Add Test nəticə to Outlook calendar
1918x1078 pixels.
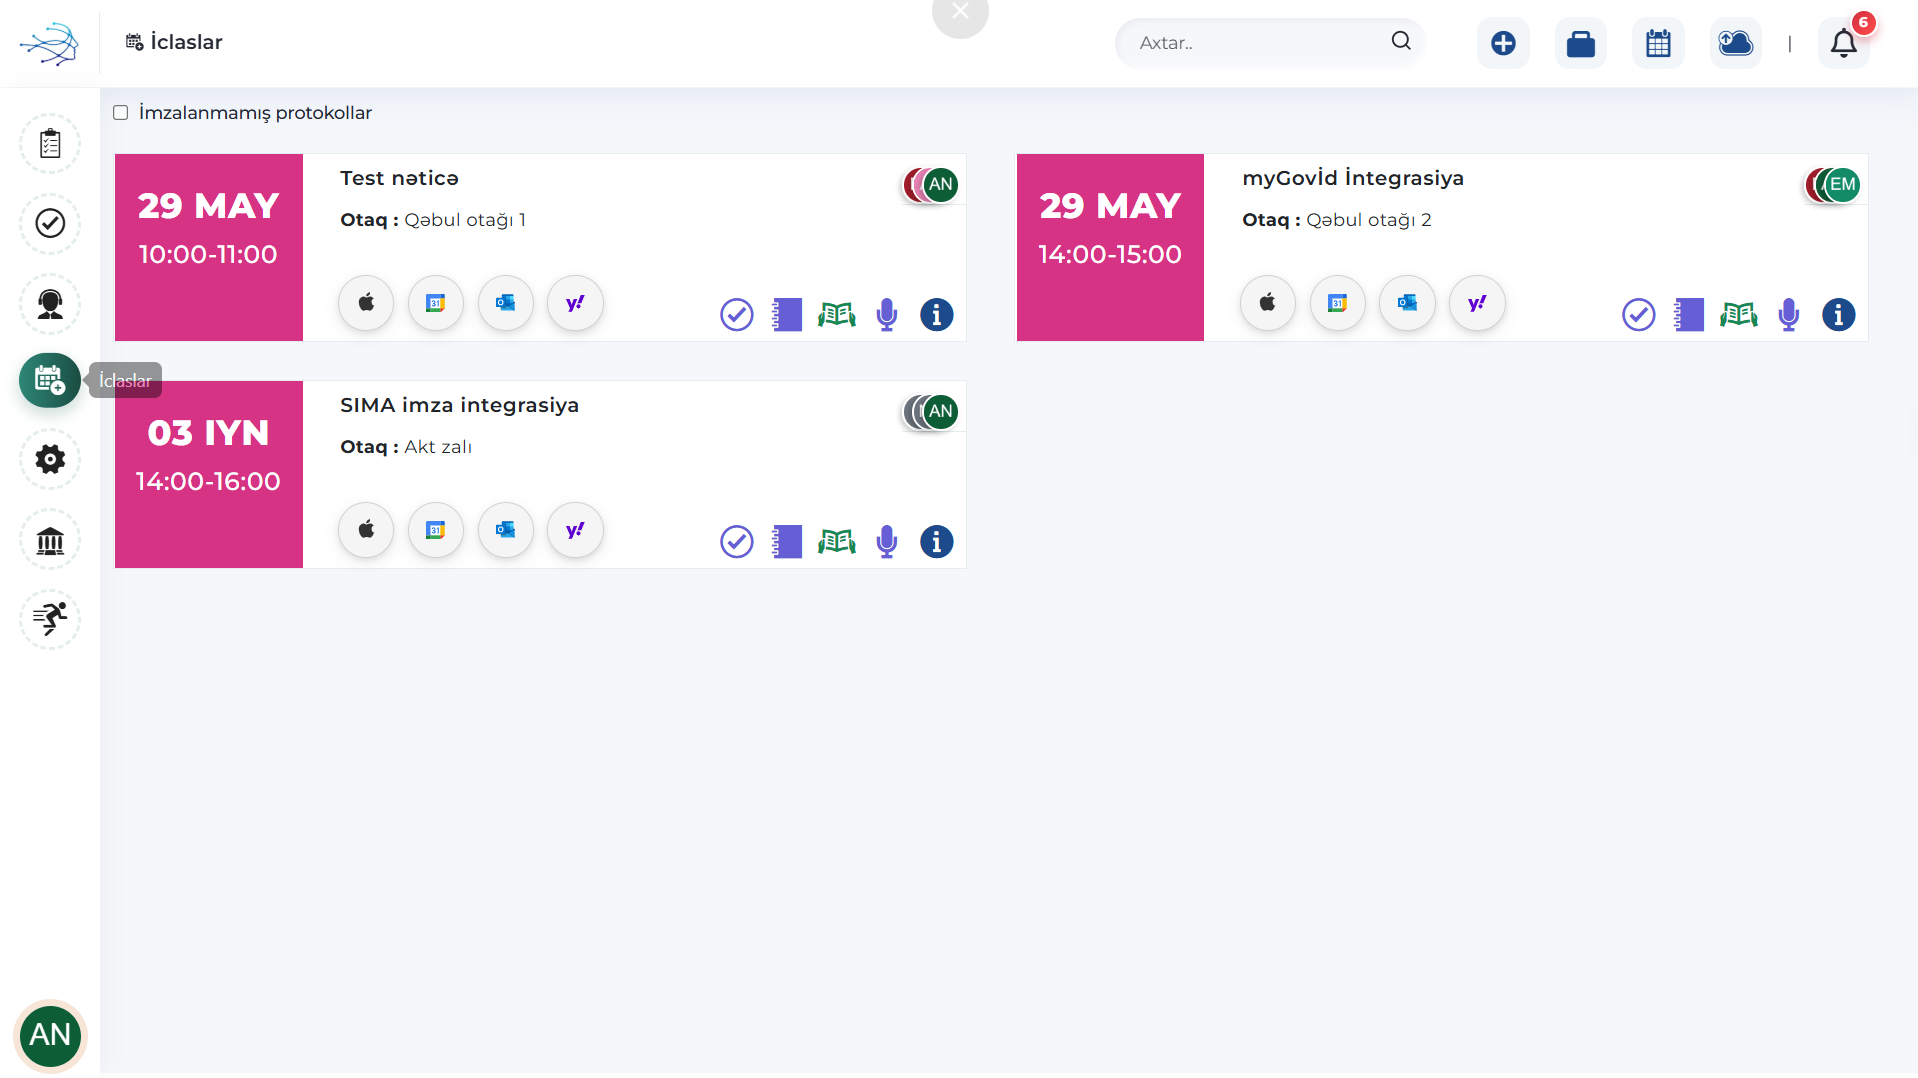pos(506,303)
